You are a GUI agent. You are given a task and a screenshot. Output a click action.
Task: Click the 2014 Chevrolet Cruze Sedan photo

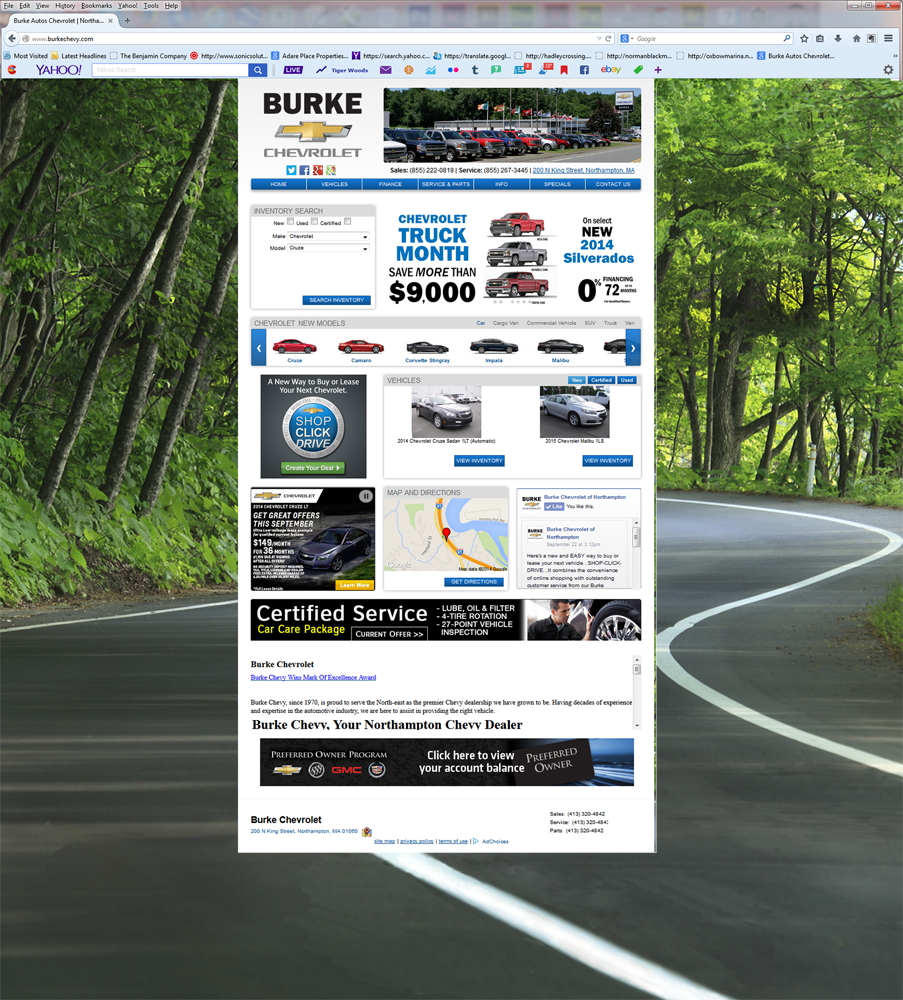(446, 412)
